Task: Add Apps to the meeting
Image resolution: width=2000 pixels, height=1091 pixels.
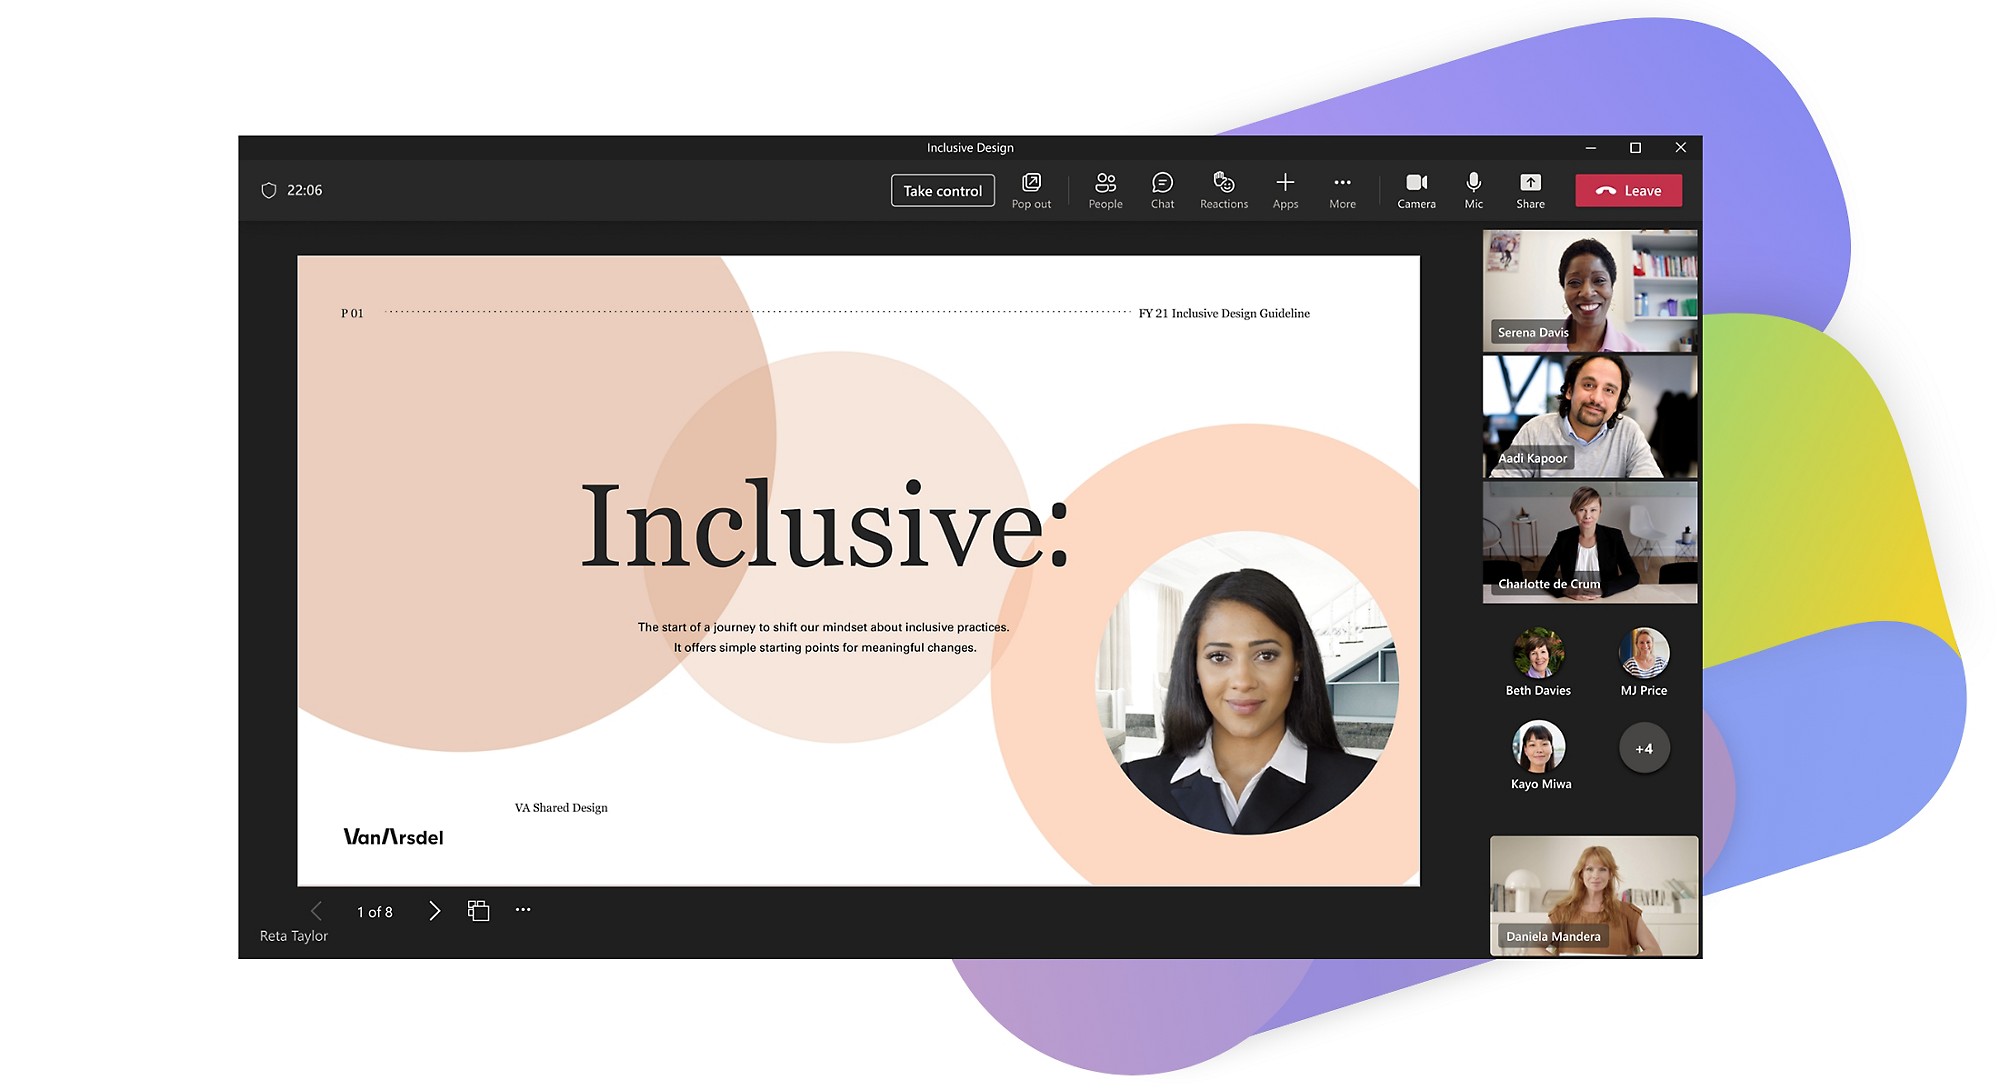Action: (x=1285, y=190)
